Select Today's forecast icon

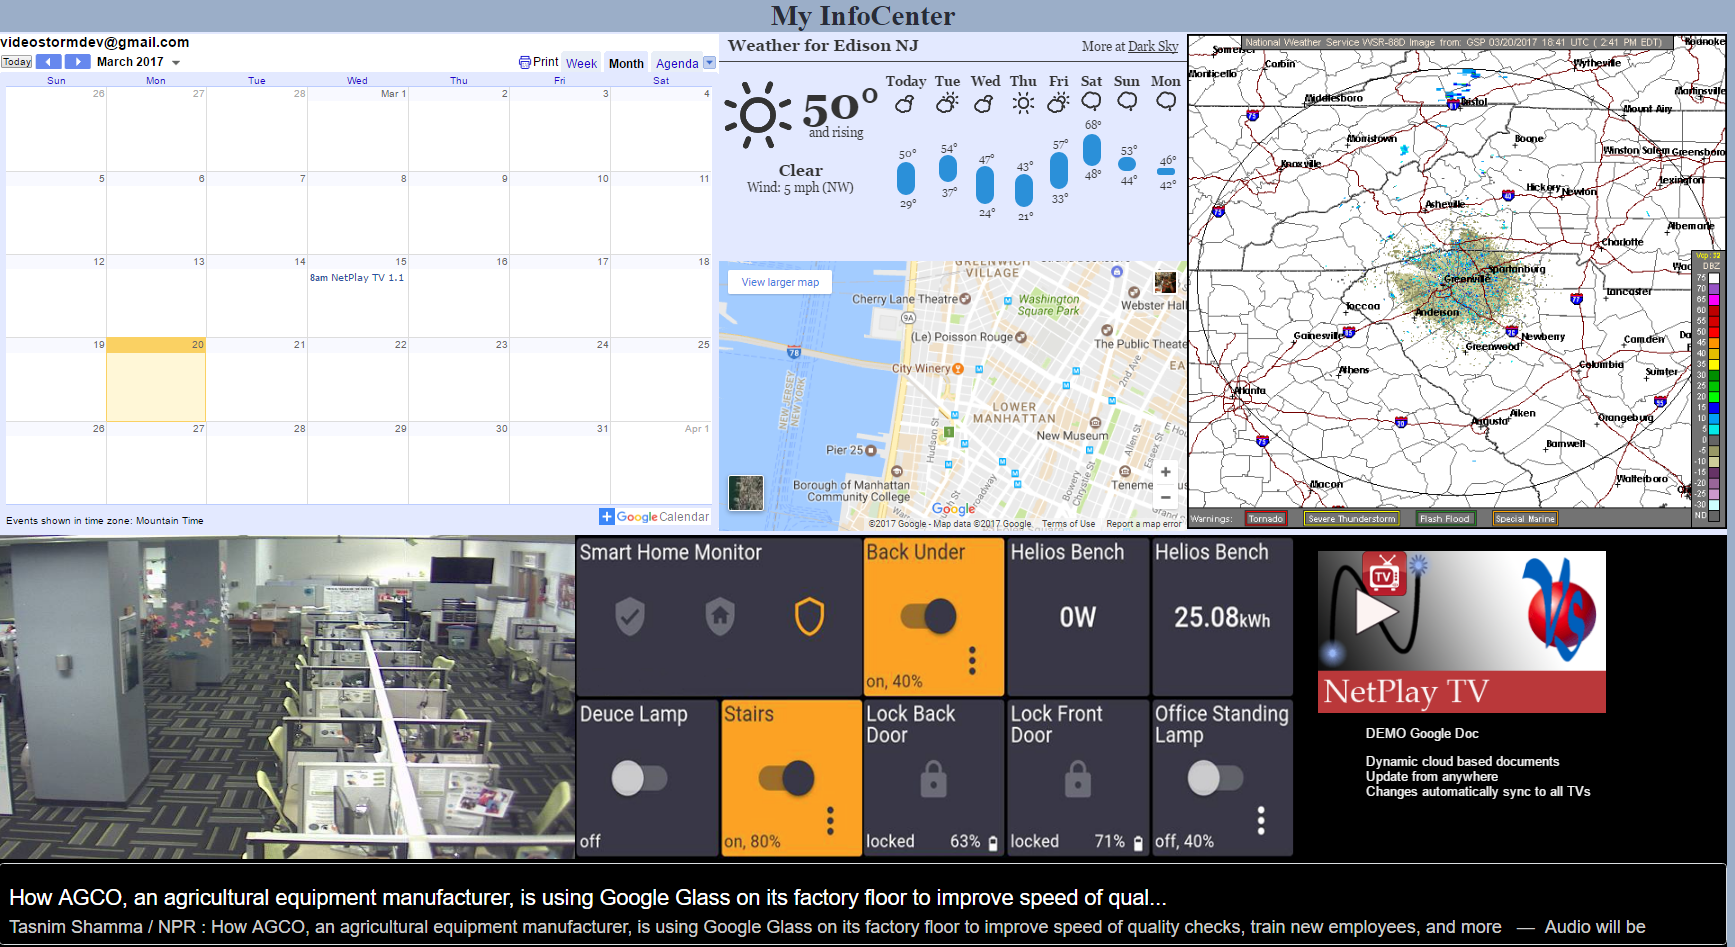point(905,103)
